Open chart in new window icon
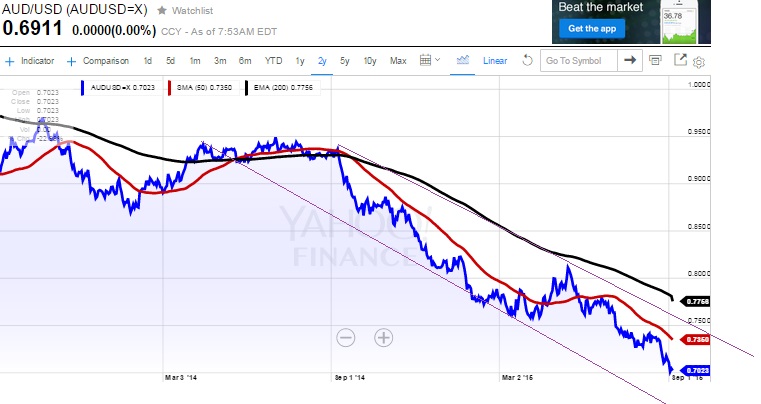This screenshot has width=761, height=404. [x=680, y=60]
